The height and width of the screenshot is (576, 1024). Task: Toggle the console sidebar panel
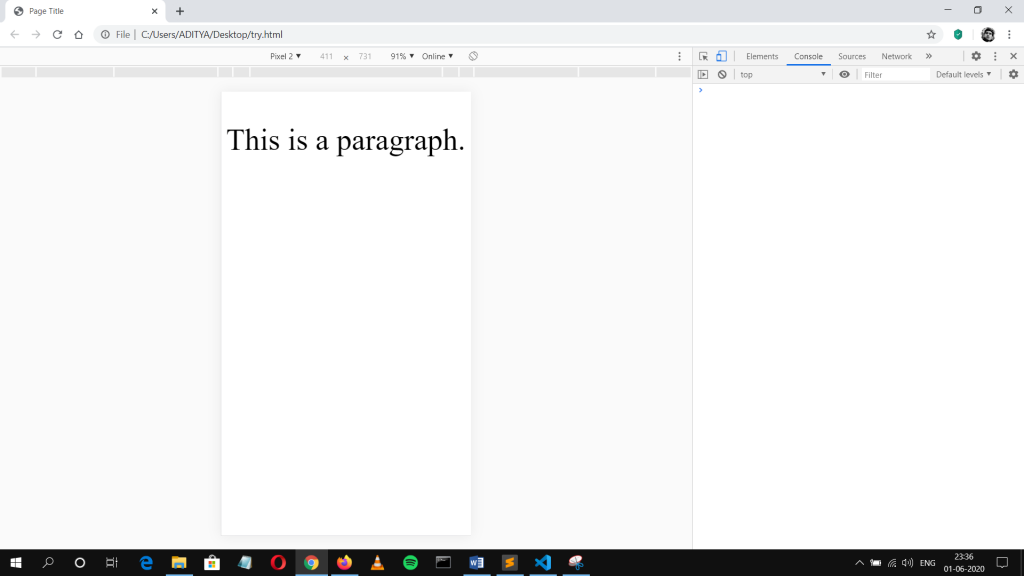coord(703,75)
